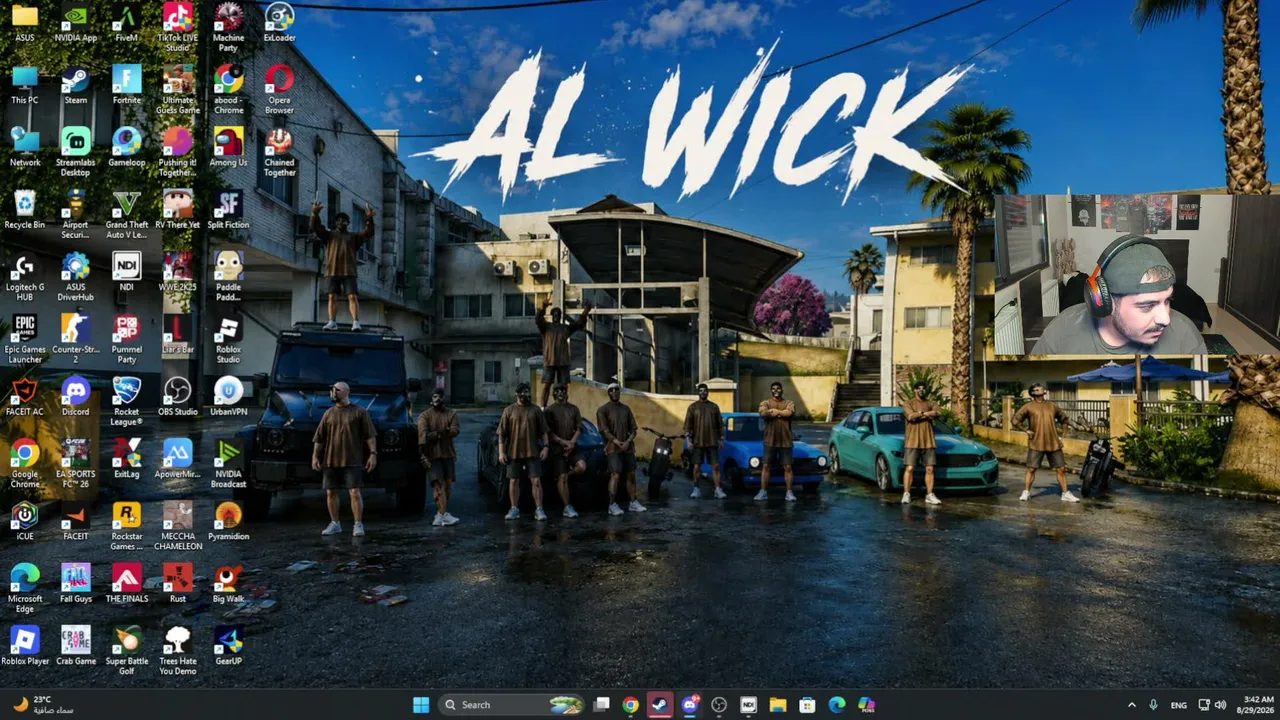Screen dimensions: 1280x720
Task: Select the Network desktop icon
Action: [x=25, y=148]
